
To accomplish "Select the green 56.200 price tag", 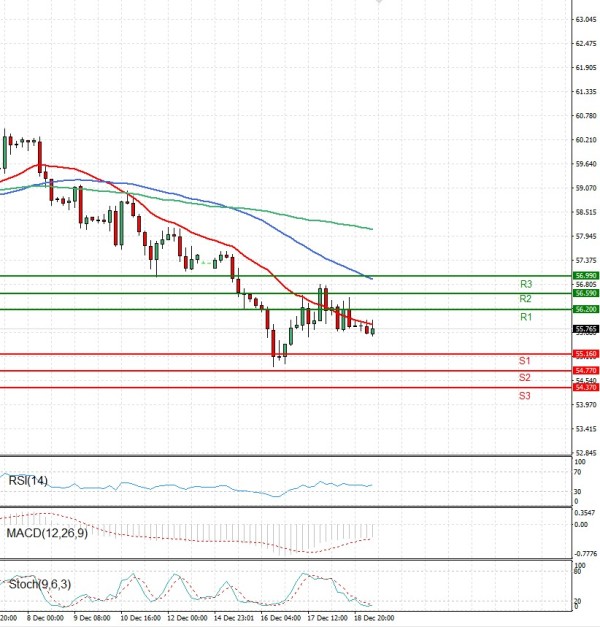I will coord(585,310).
